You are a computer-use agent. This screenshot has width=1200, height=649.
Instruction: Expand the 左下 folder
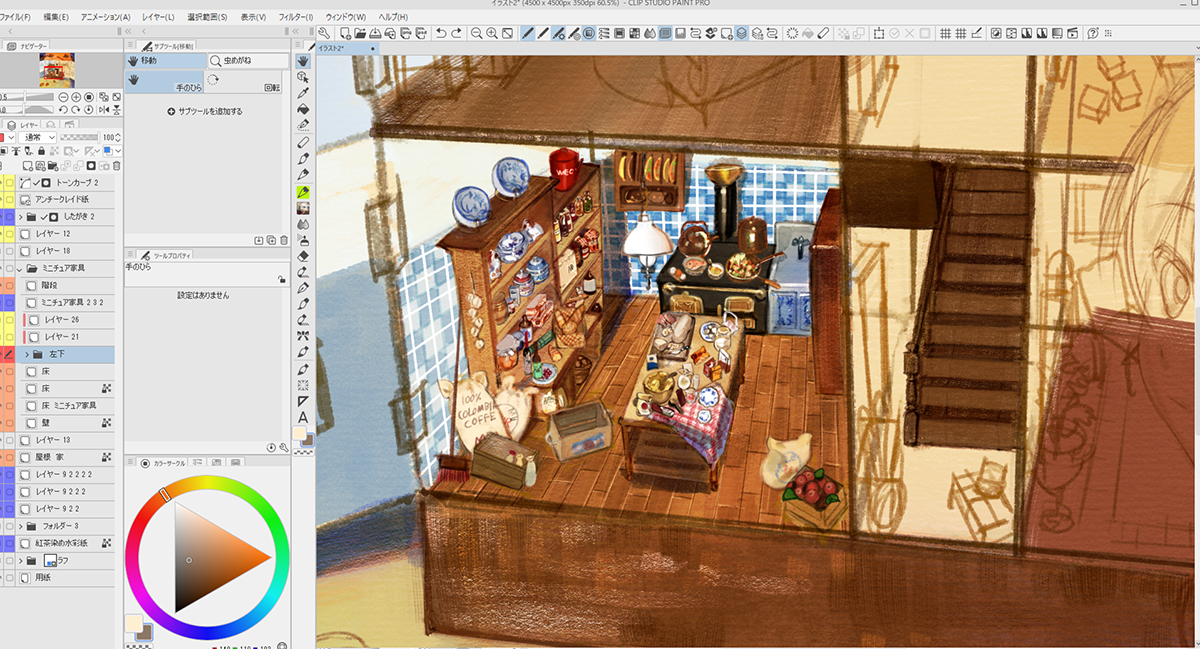pos(26,354)
